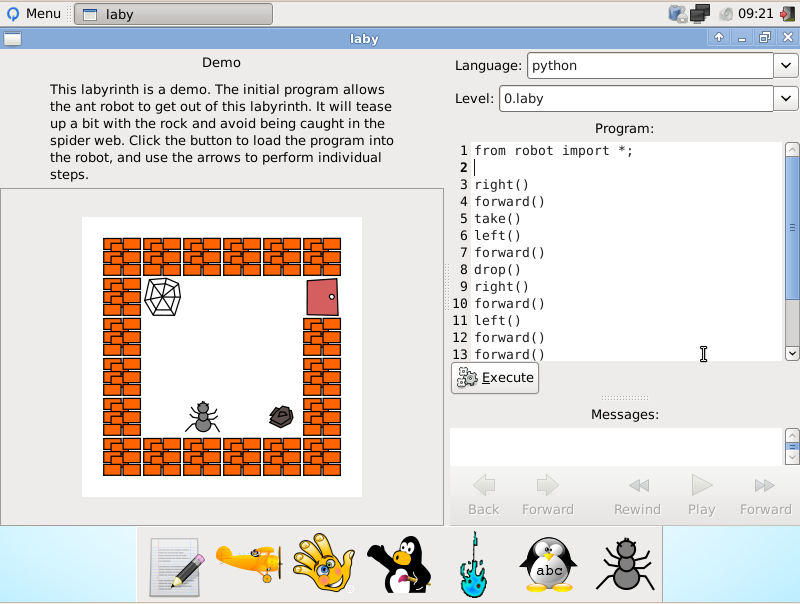This screenshot has width=800, height=604.
Task: Click line 1 'from robot import *;'
Action: (x=554, y=151)
